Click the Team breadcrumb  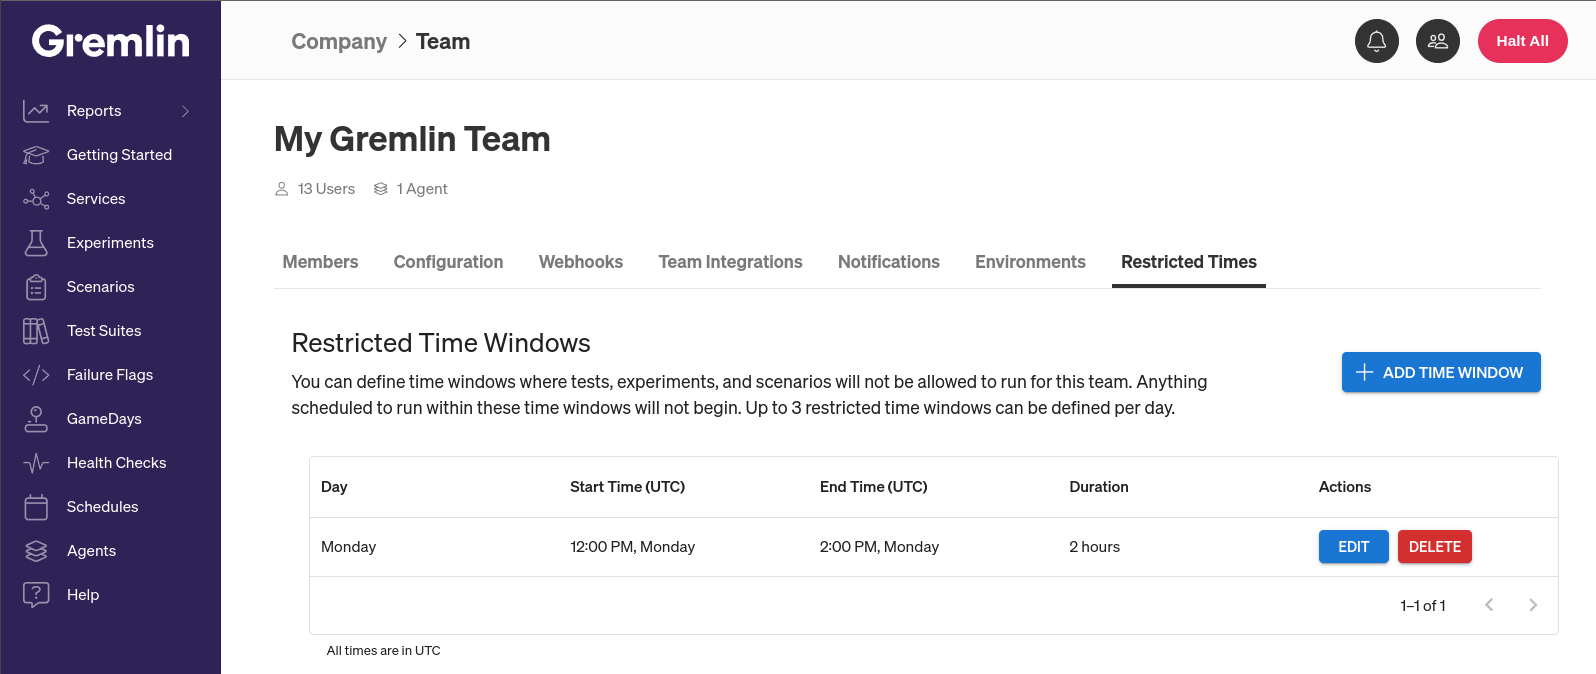tap(443, 41)
